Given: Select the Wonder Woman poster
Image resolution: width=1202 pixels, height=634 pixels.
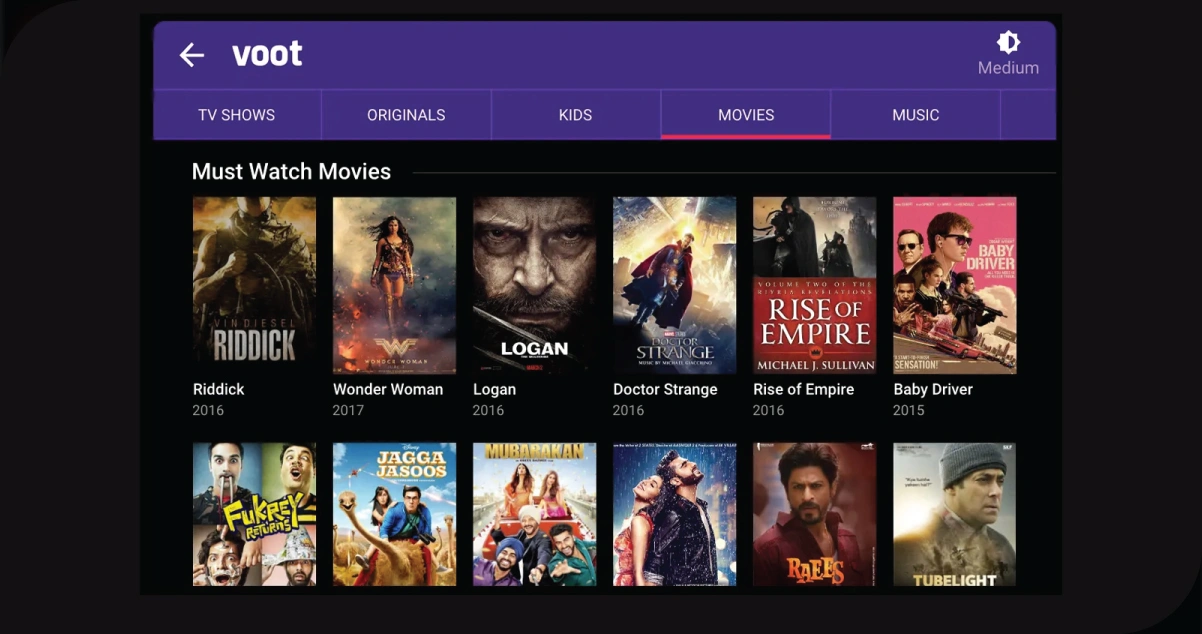Looking at the screenshot, I should 394,285.
